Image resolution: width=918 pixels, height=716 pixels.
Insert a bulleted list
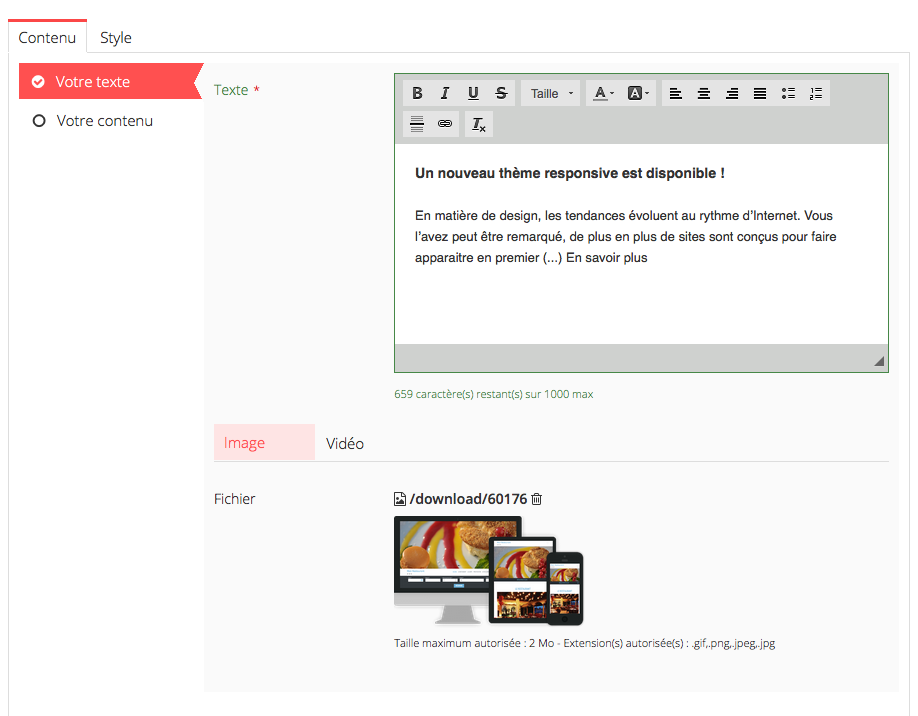click(x=788, y=93)
